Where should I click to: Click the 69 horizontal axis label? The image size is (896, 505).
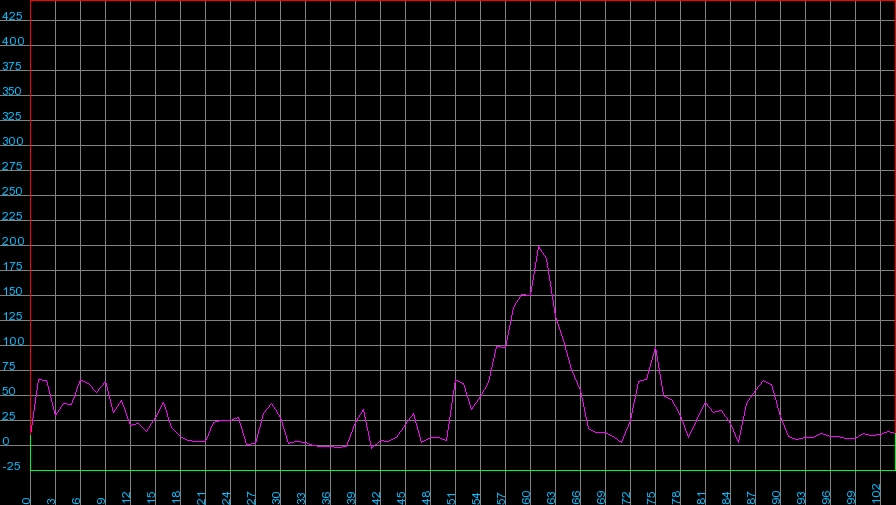601,498
